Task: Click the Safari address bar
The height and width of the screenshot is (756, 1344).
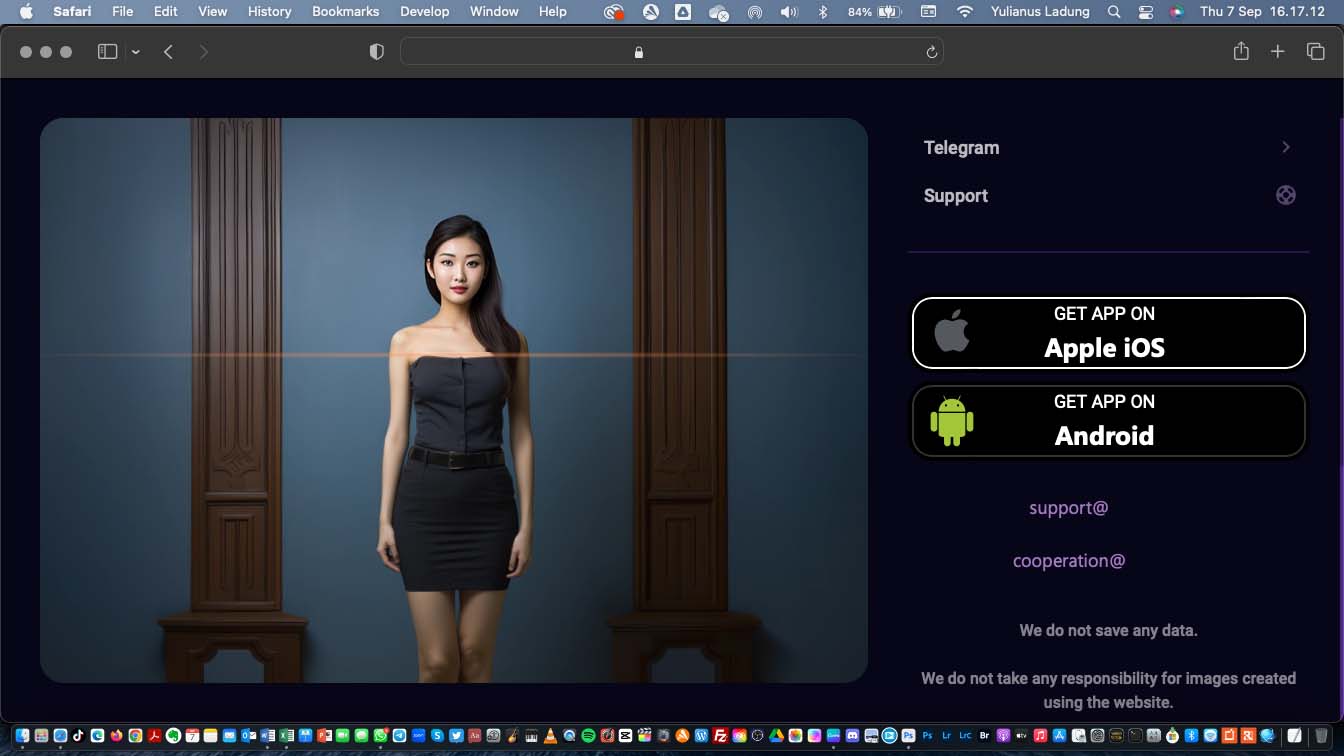Action: (670, 52)
